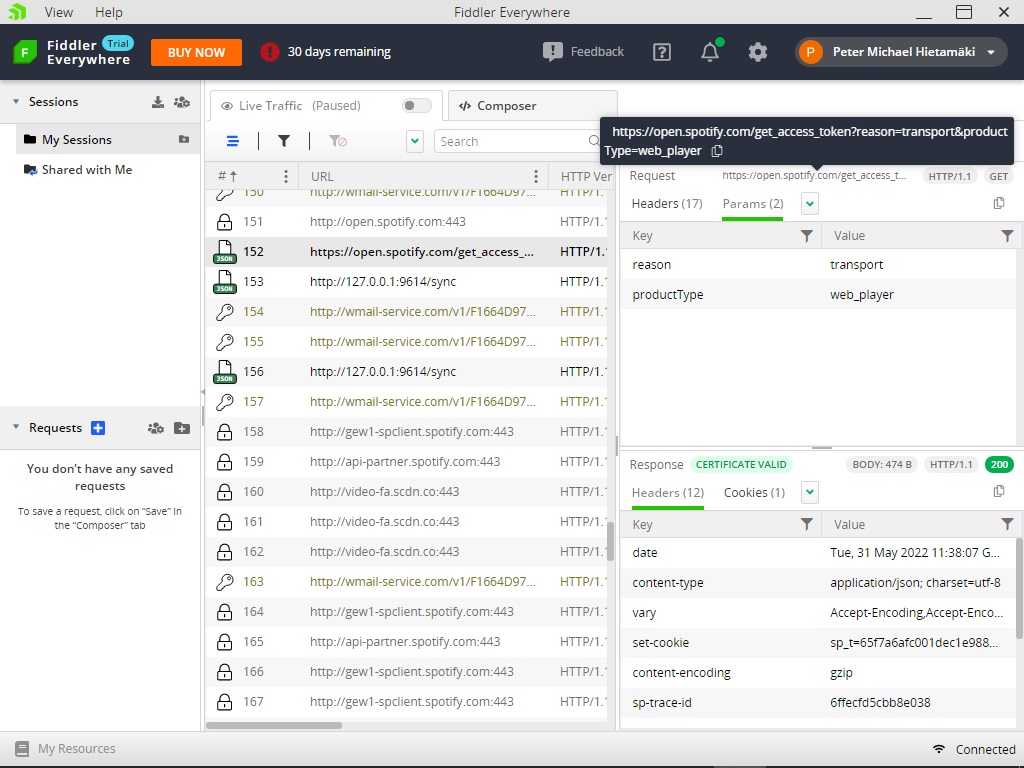Switch to the Composer tab

[497, 106]
